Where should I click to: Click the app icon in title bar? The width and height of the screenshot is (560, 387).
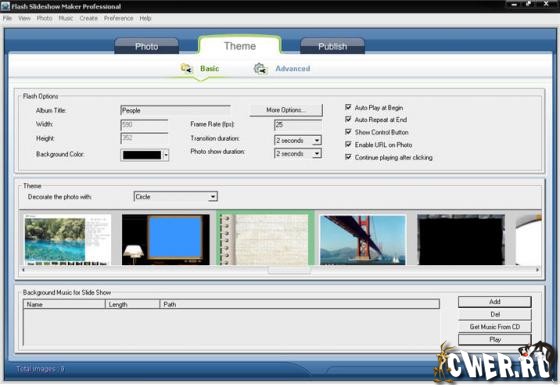[5, 6]
